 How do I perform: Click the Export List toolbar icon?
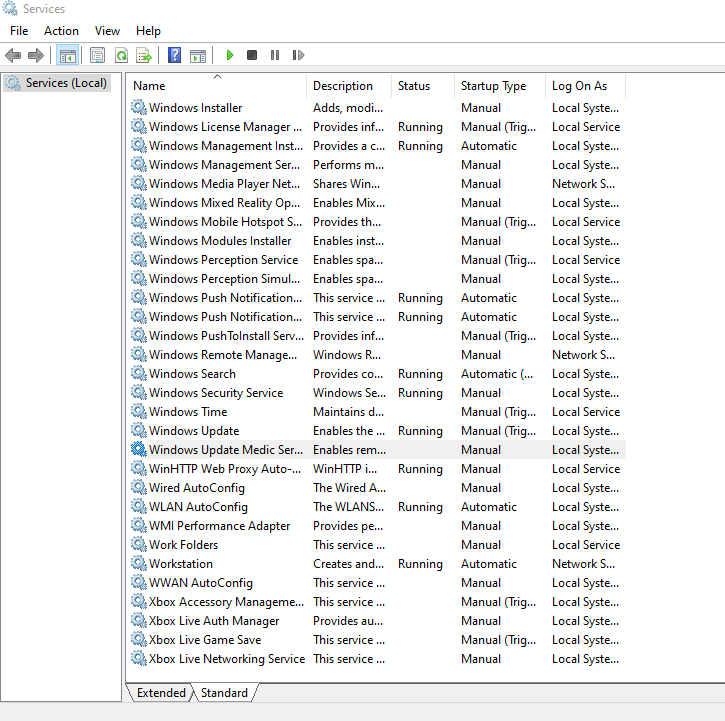[x=144, y=55]
